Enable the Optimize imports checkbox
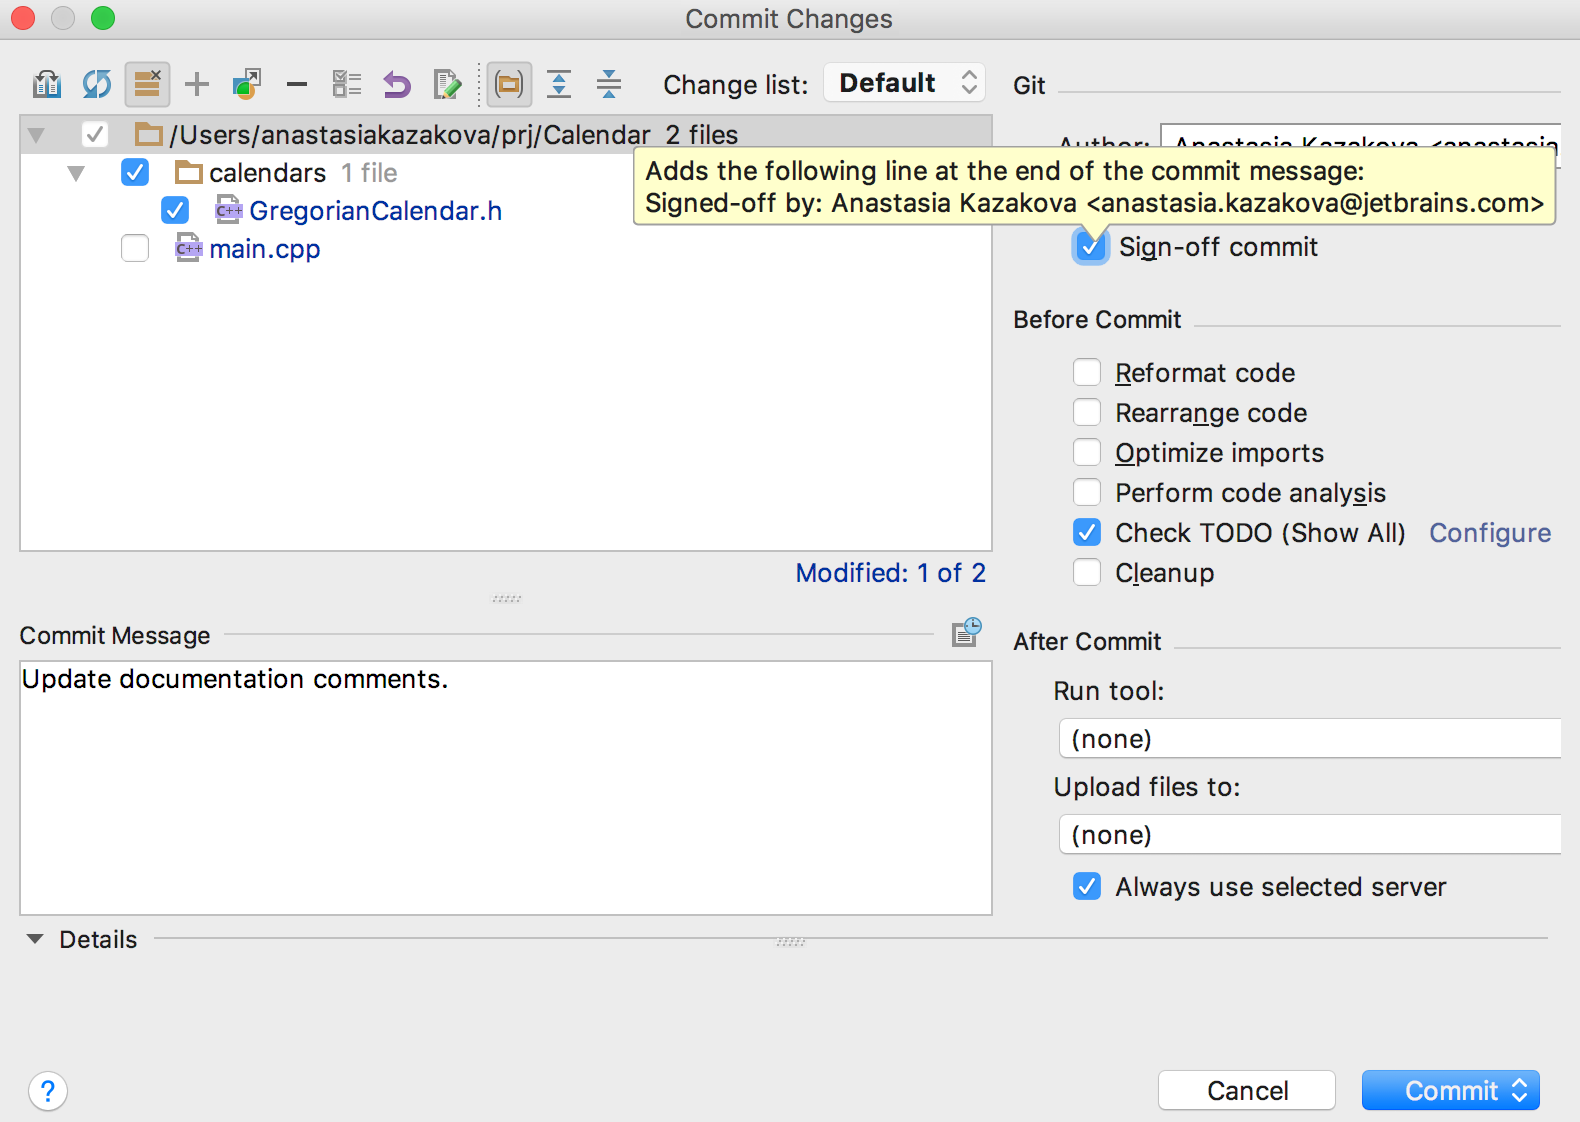 1087,452
